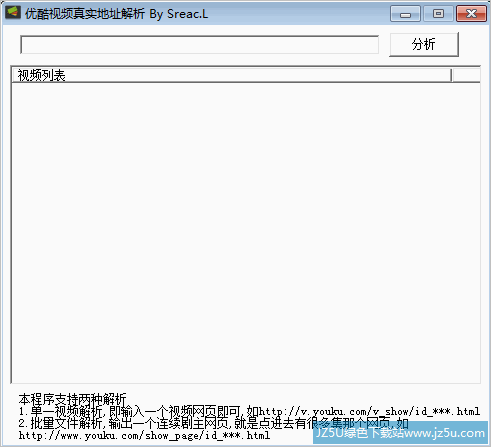Click the example URL http://v.youku.com/v_show/id_***.html
This screenshot has width=491, height=447.
tap(369, 411)
